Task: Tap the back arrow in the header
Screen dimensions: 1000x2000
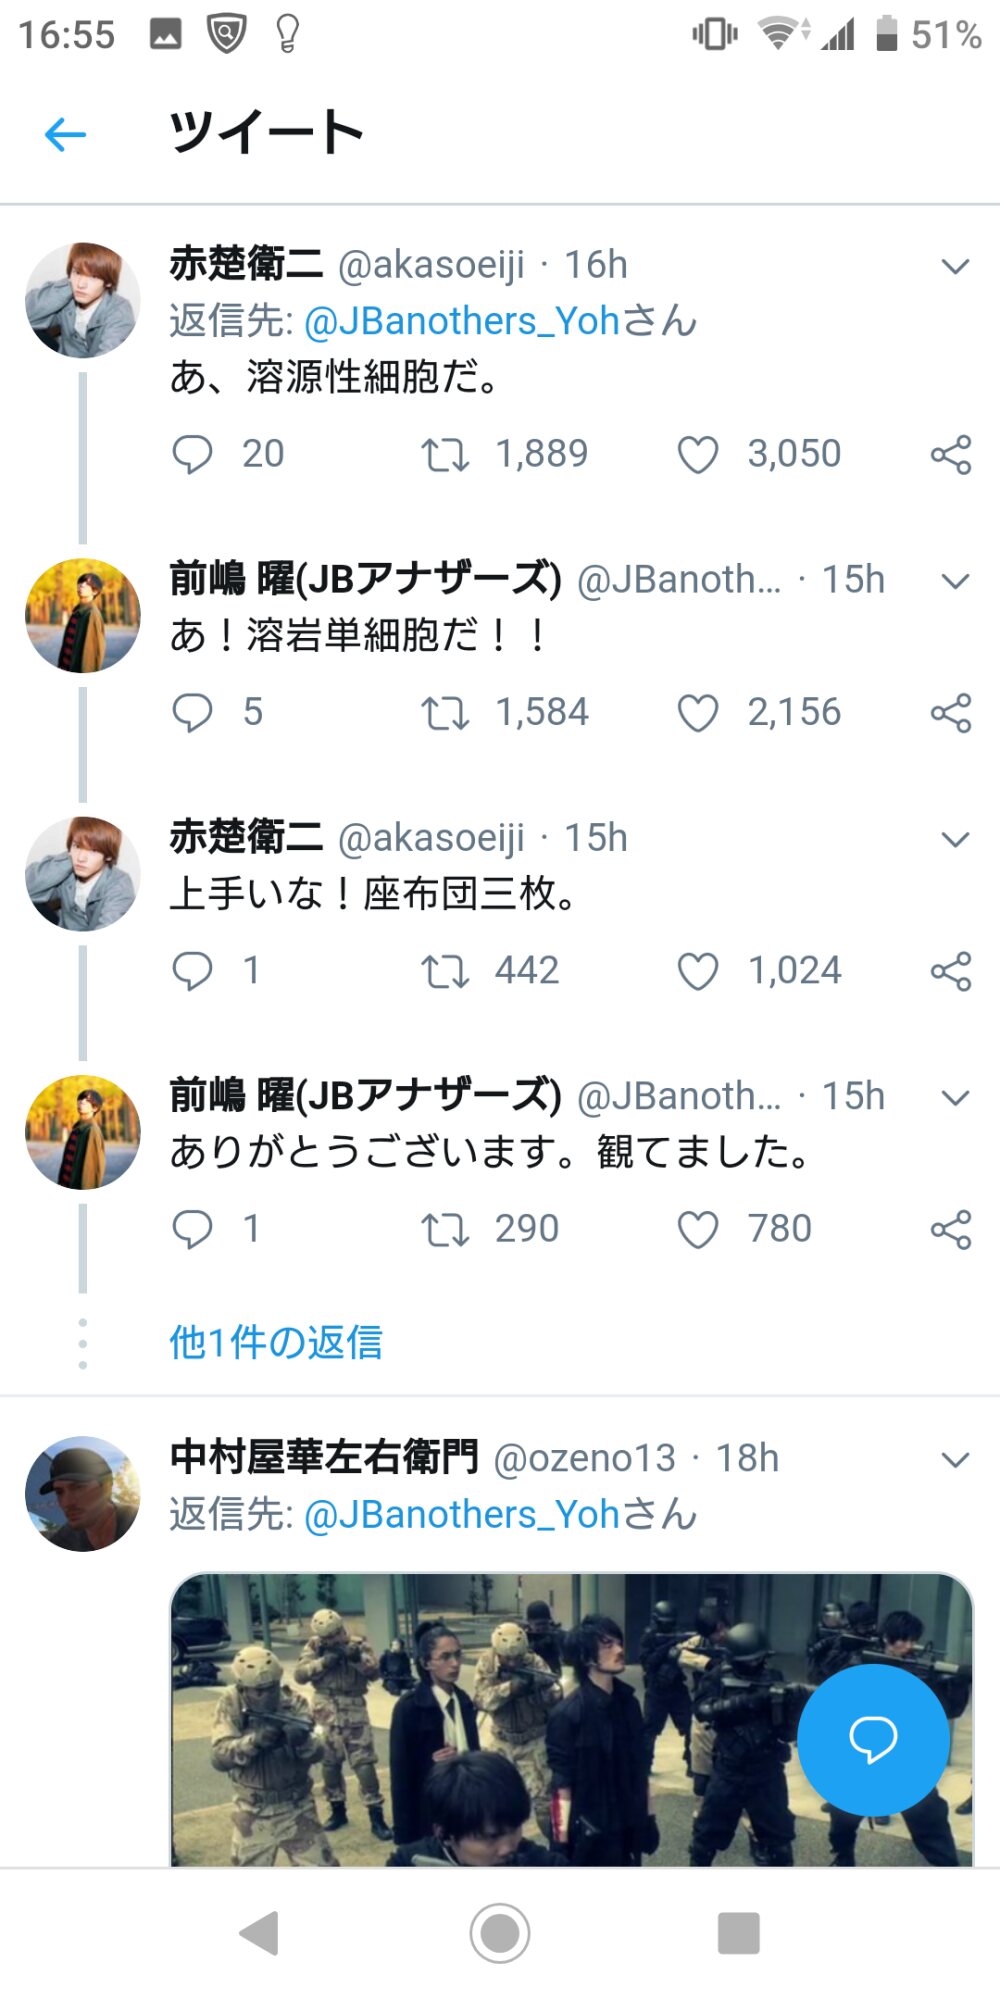Action: pos(66,134)
